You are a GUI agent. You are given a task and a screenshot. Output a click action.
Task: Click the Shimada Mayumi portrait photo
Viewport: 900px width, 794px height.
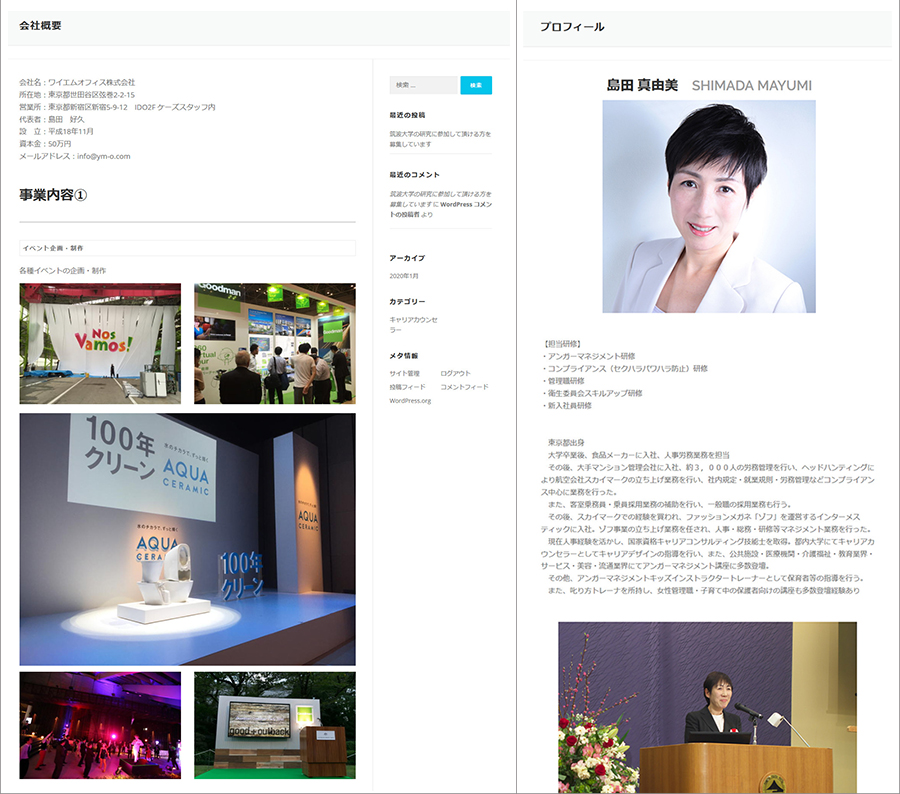[x=708, y=206]
